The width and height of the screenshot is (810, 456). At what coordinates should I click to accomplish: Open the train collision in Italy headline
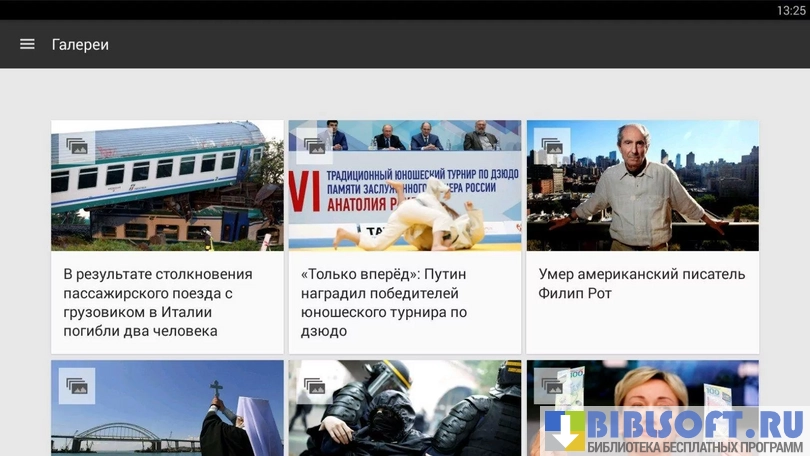(x=158, y=302)
